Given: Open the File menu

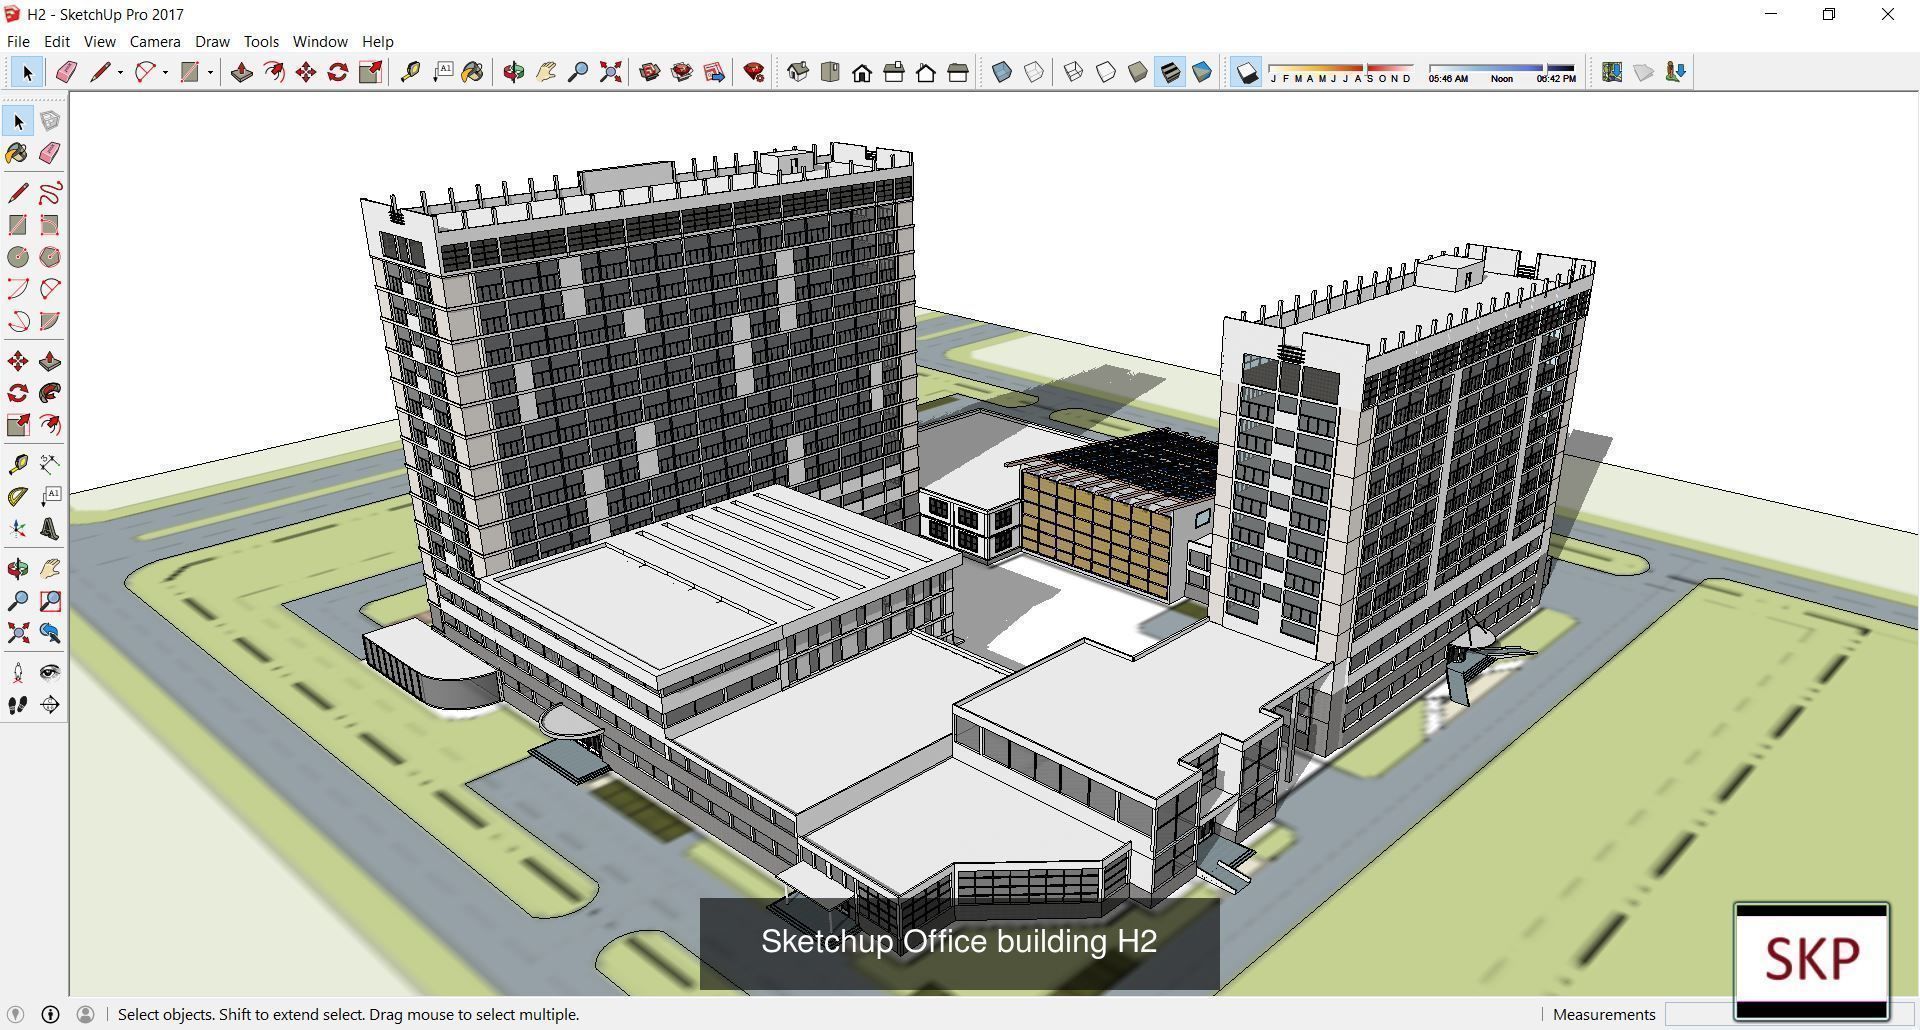Looking at the screenshot, I should tap(18, 42).
